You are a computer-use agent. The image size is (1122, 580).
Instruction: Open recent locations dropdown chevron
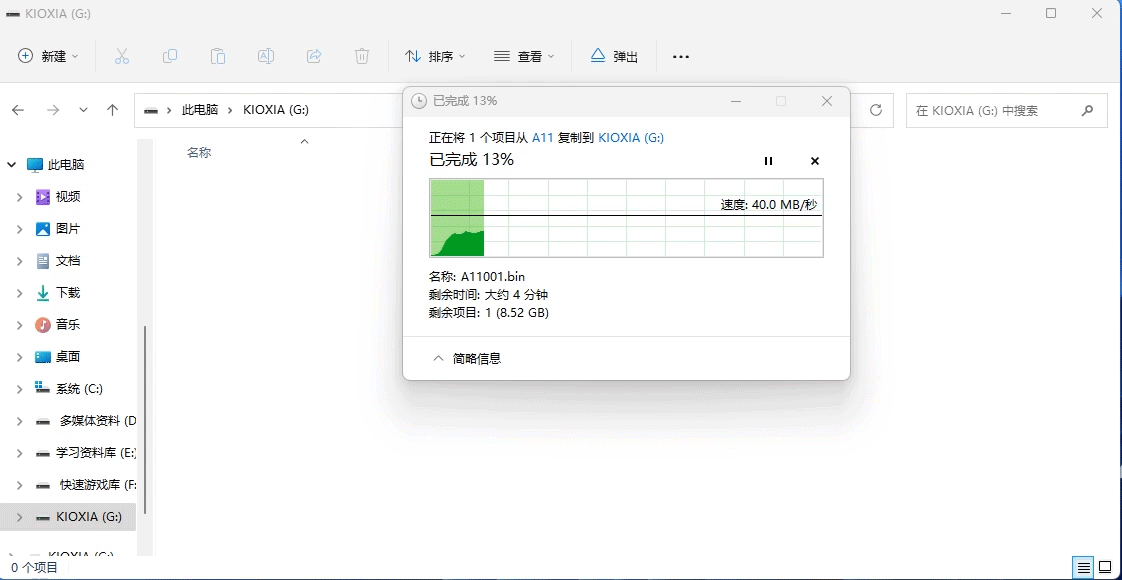point(83,110)
